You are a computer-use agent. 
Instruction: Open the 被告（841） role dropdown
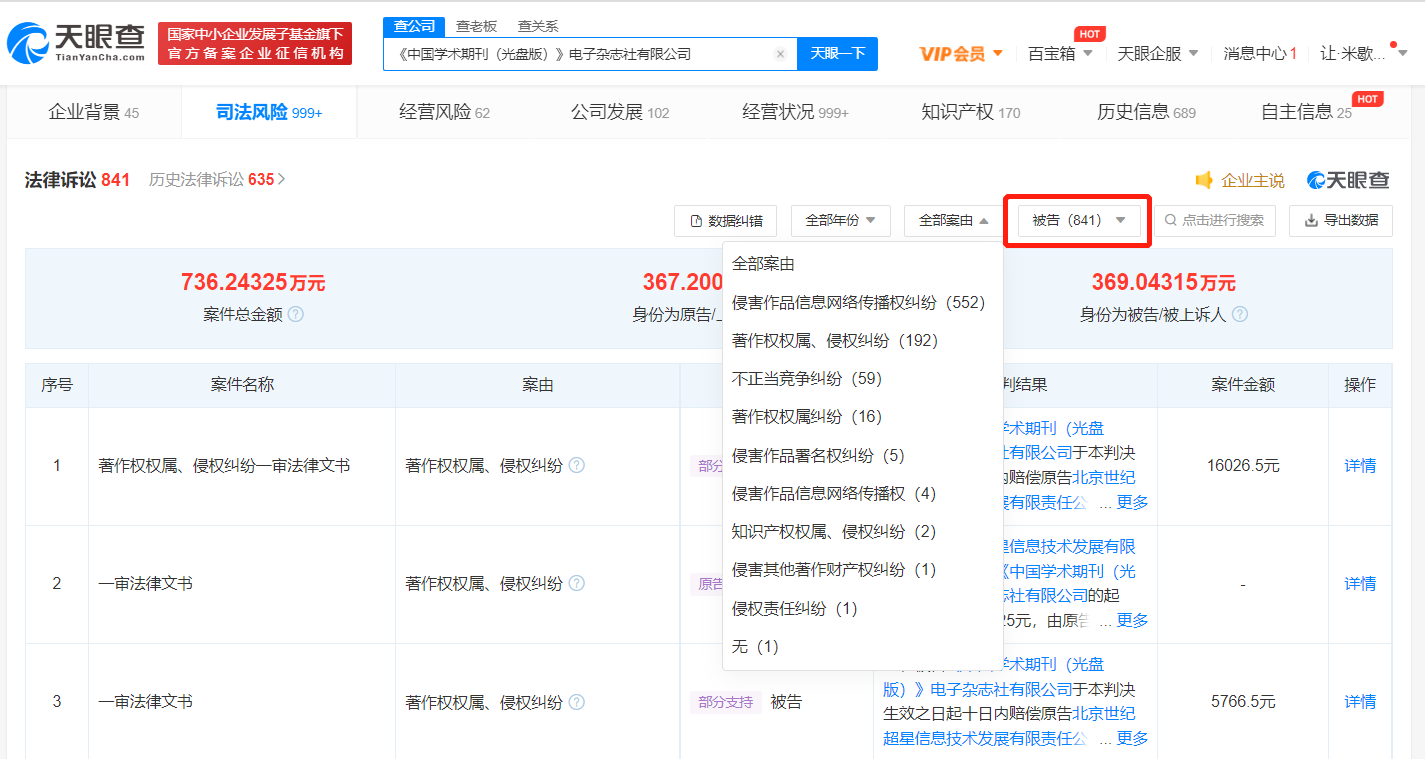[1079, 220]
